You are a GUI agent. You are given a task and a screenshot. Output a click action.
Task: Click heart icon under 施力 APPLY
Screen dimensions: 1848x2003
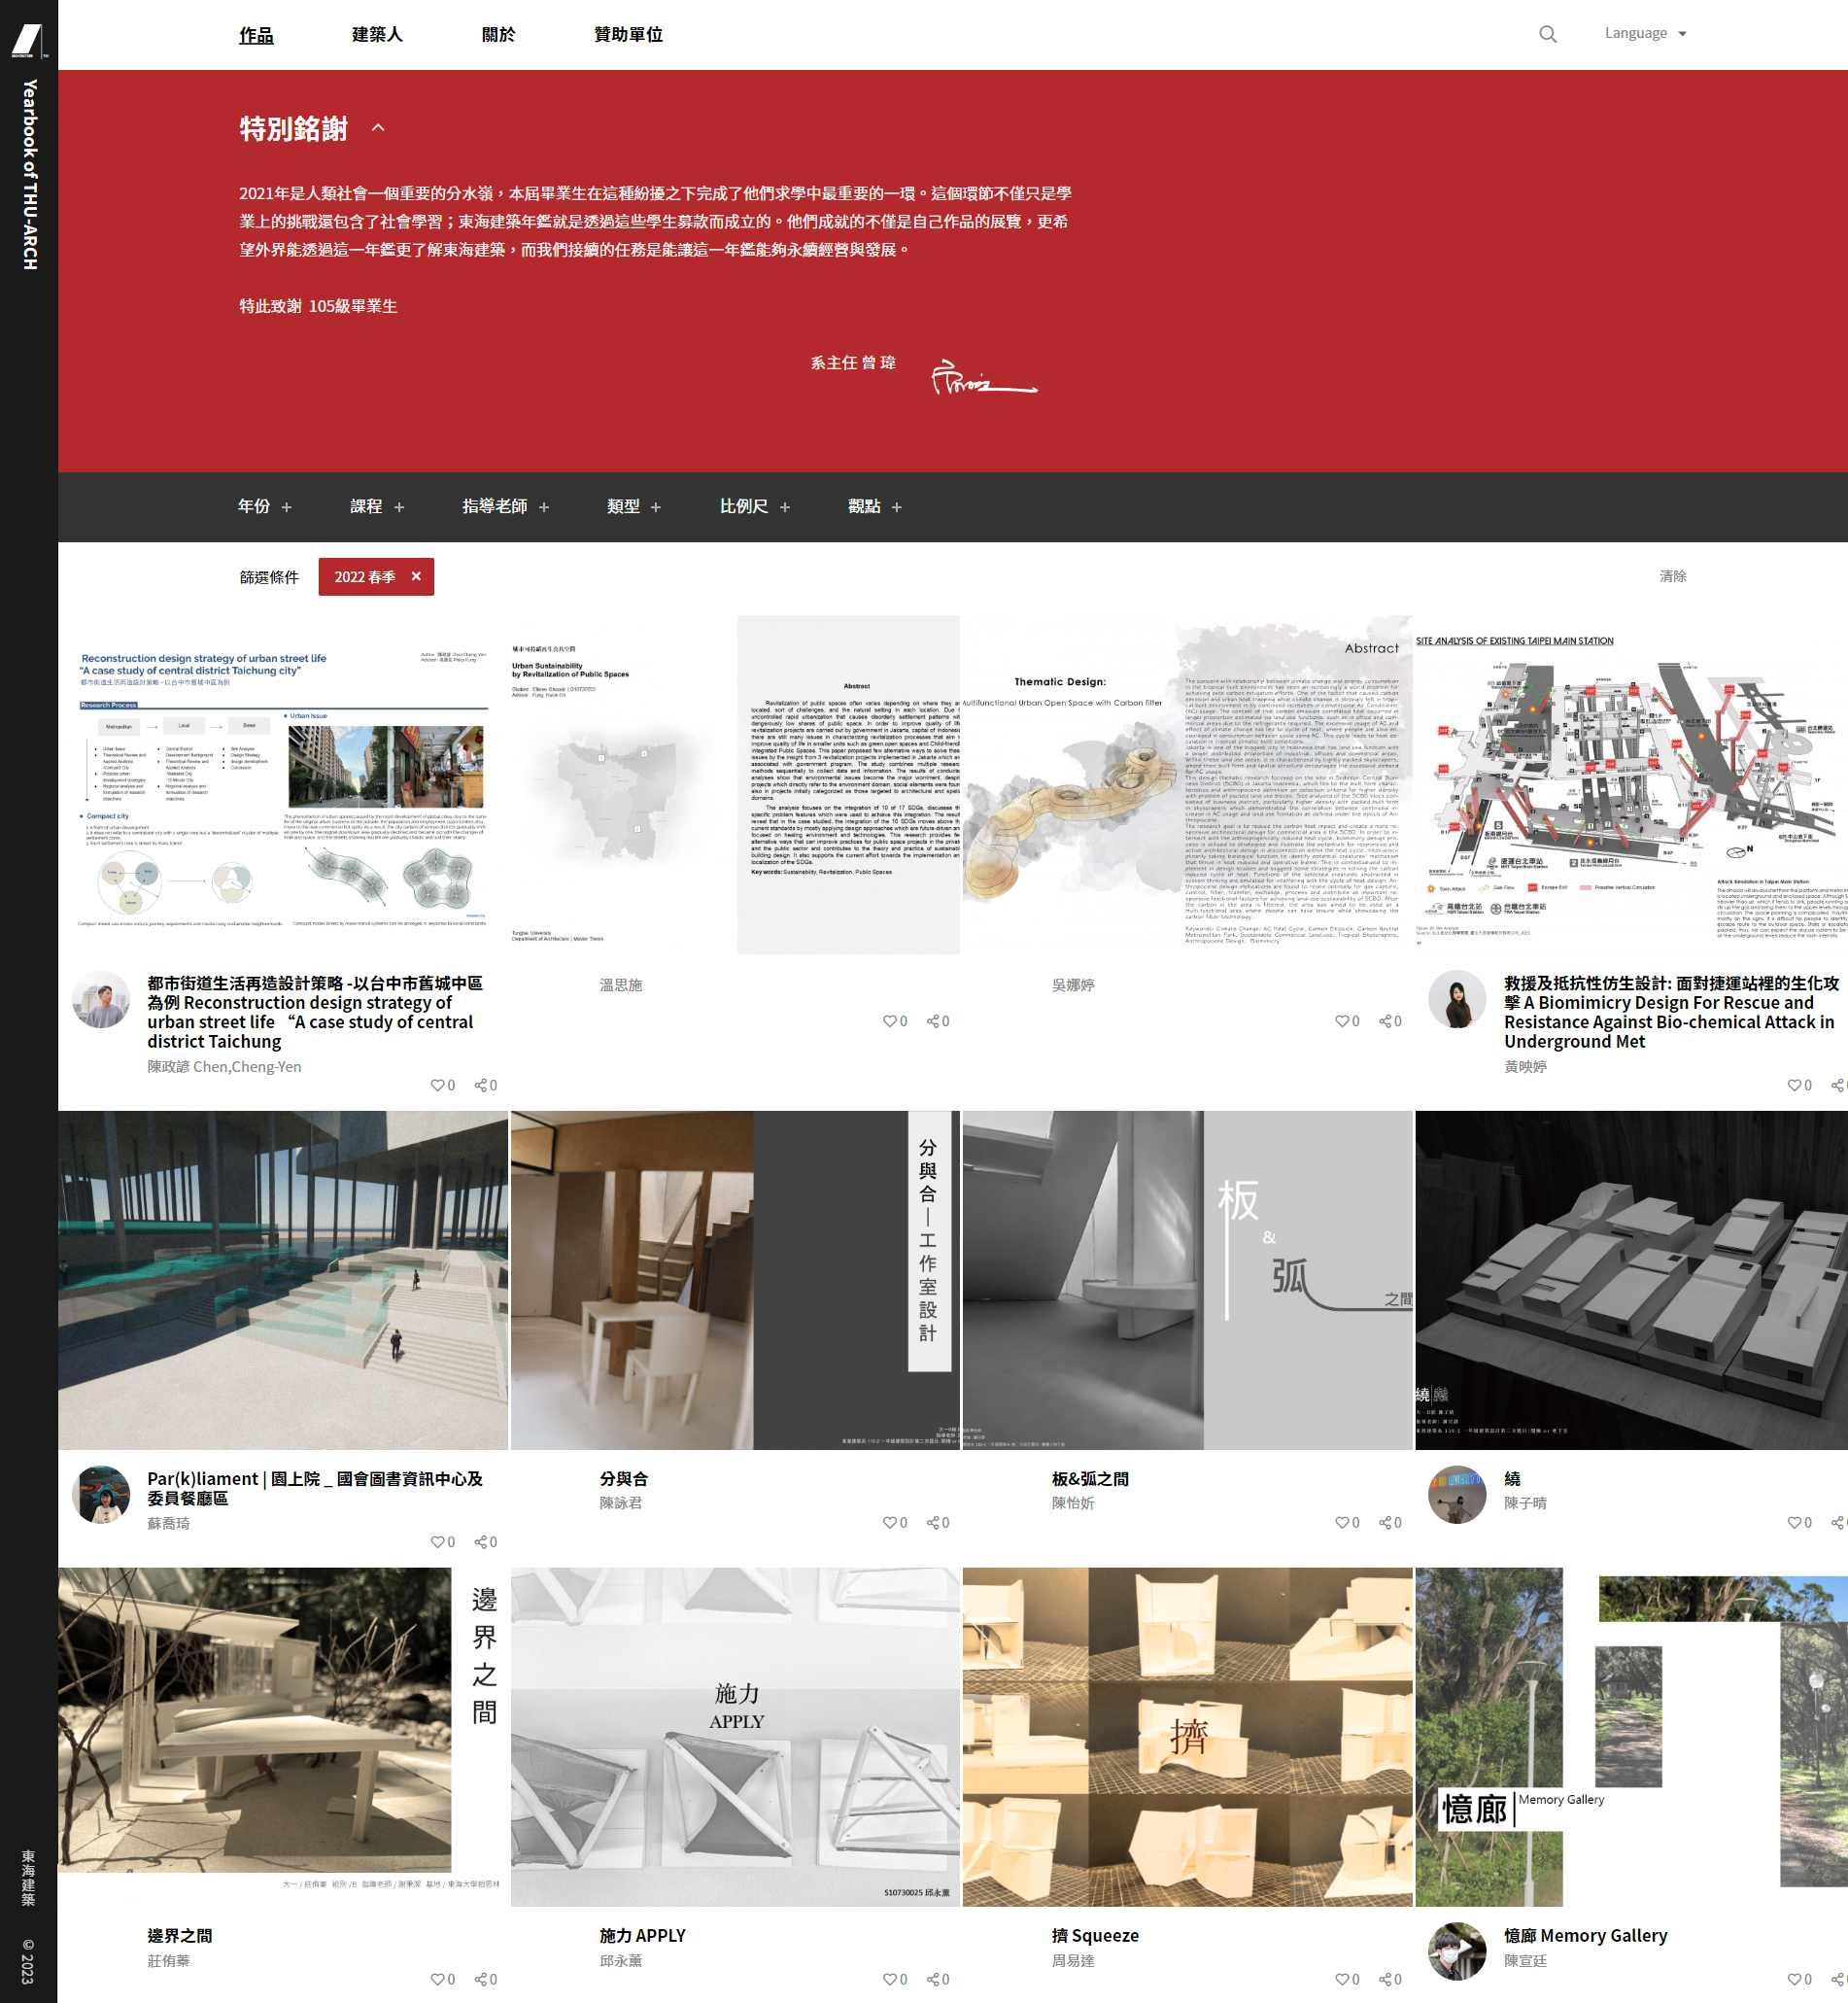(889, 1979)
